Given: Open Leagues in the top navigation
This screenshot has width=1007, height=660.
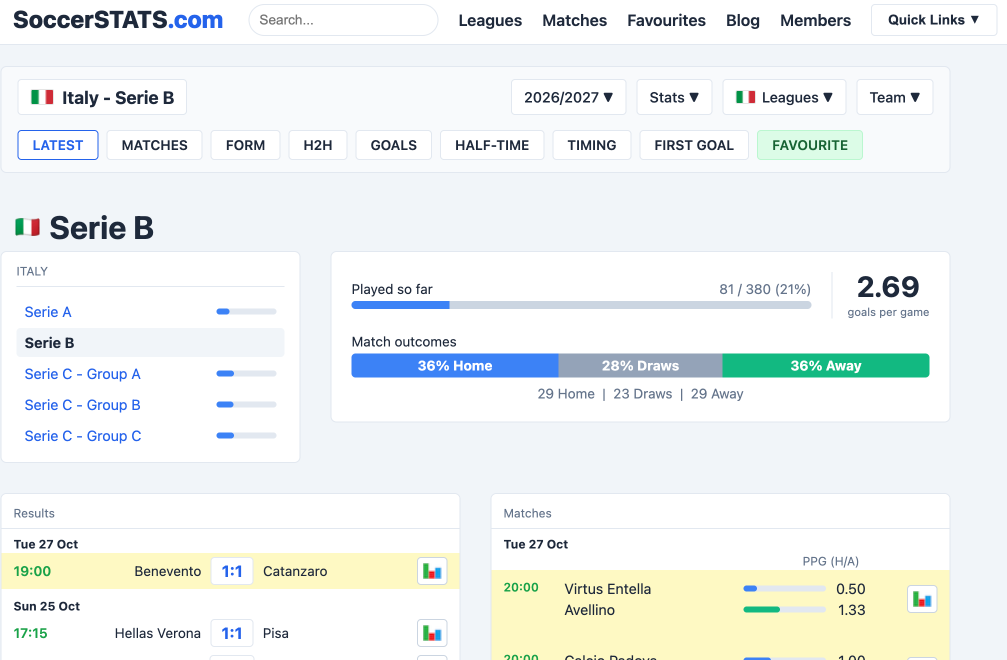Looking at the screenshot, I should (x=490, y=21).
